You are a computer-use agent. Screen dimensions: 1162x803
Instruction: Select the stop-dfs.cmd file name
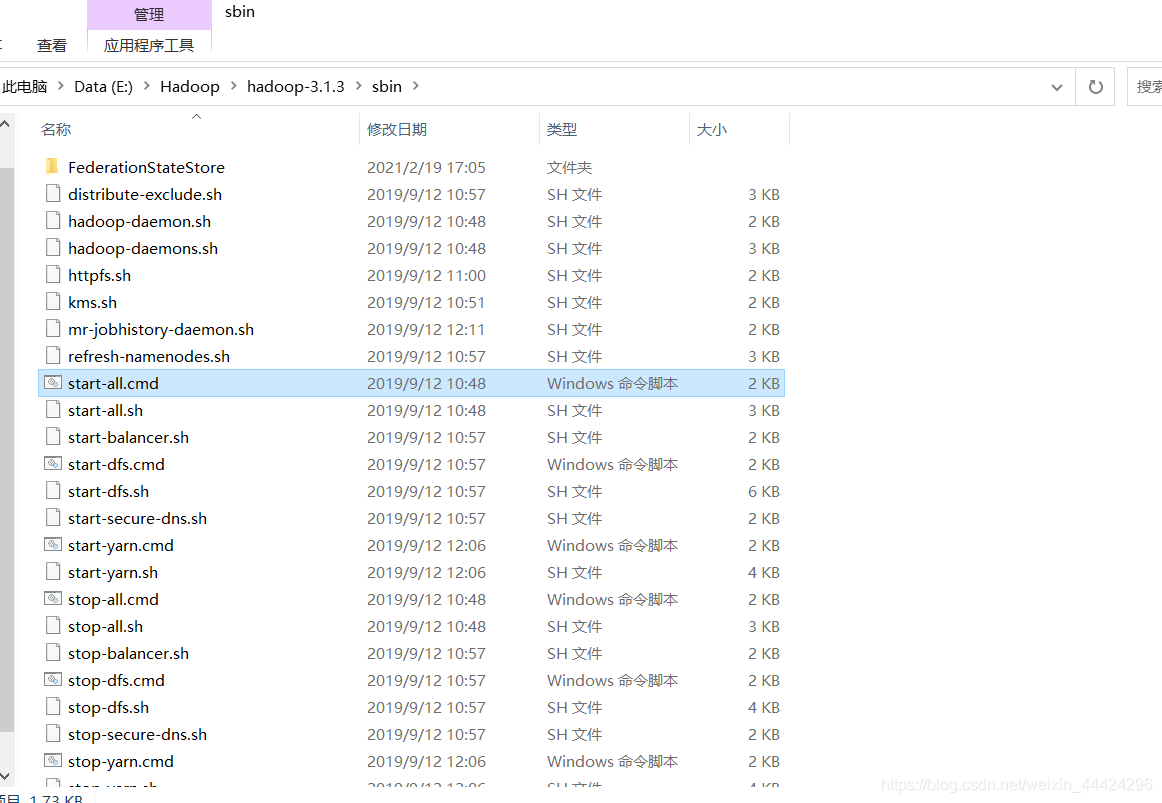[x=116, y=680]
